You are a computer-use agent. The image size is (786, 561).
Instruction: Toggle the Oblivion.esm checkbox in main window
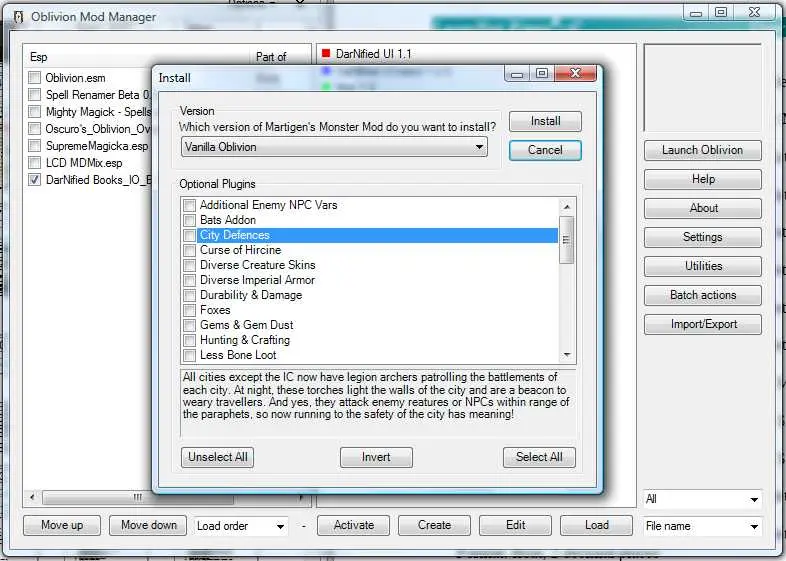click(35, 78)
